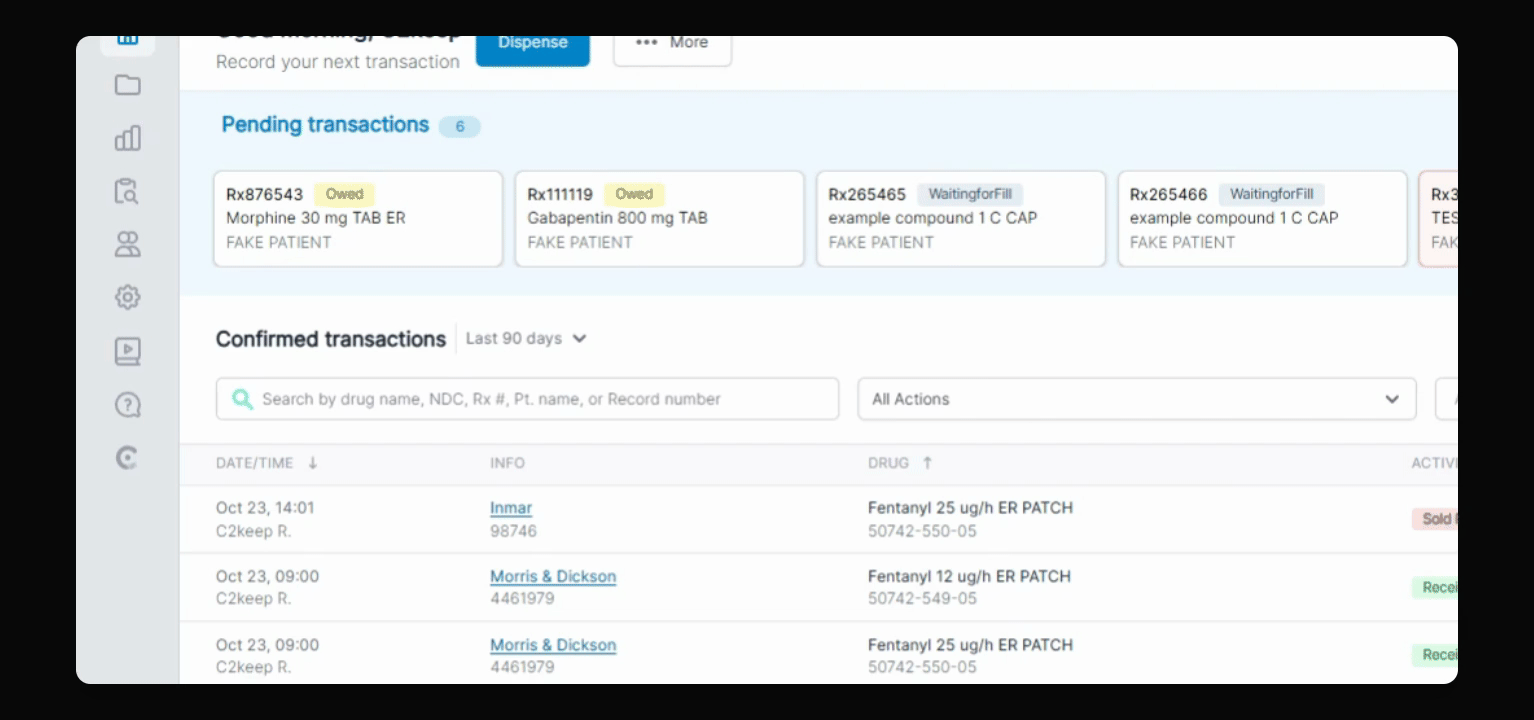Click the DATE/TIME column header label
The height and width of the screenshot is (720, 1534).
(255, 463)
